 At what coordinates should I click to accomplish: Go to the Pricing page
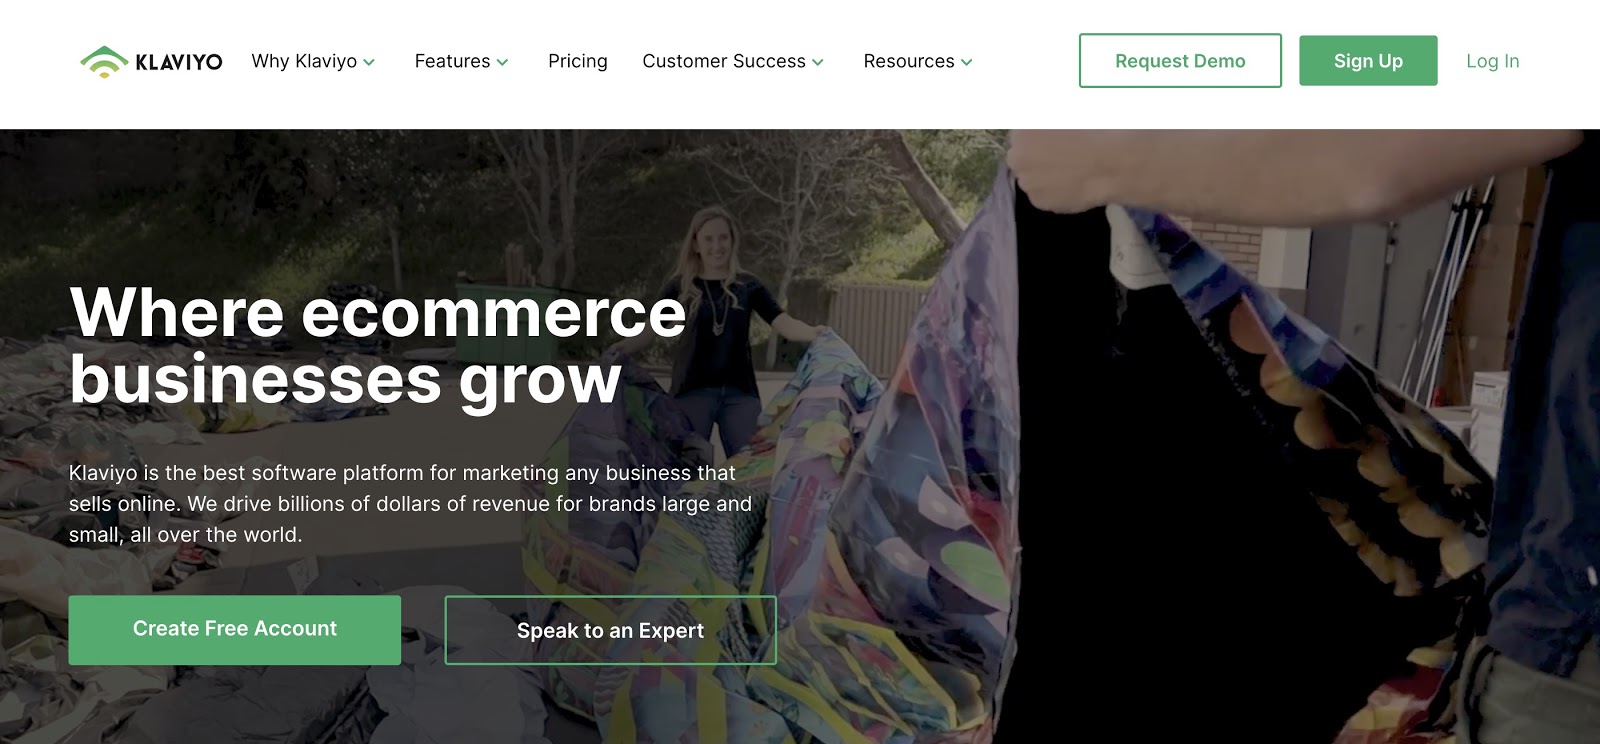click(578, 61)
